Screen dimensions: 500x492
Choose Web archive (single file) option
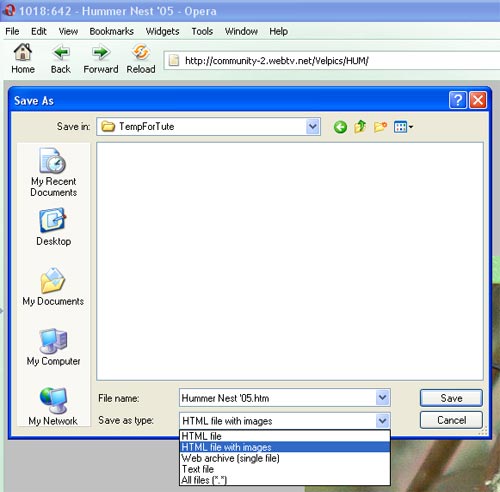point(285,458)
